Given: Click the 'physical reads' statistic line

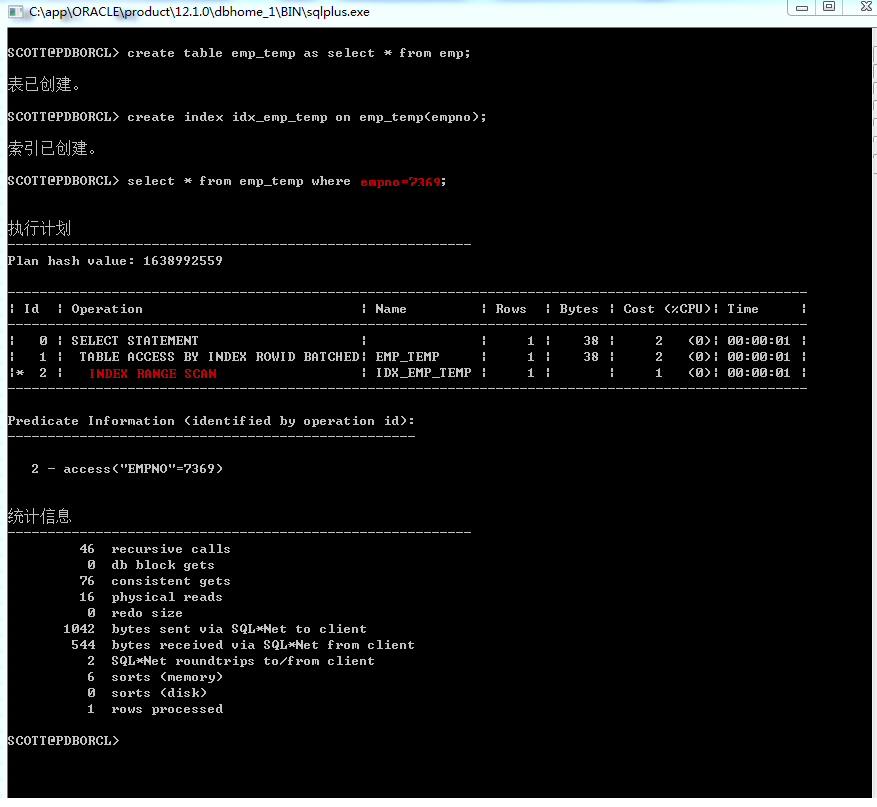Looking at the screenshot, I should click(x=151, y=597).
